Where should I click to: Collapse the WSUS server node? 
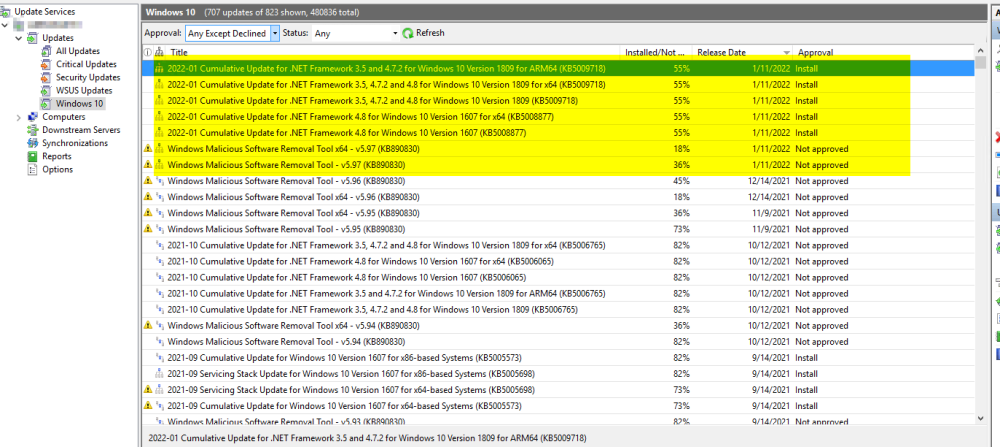[x=5, y=25]
